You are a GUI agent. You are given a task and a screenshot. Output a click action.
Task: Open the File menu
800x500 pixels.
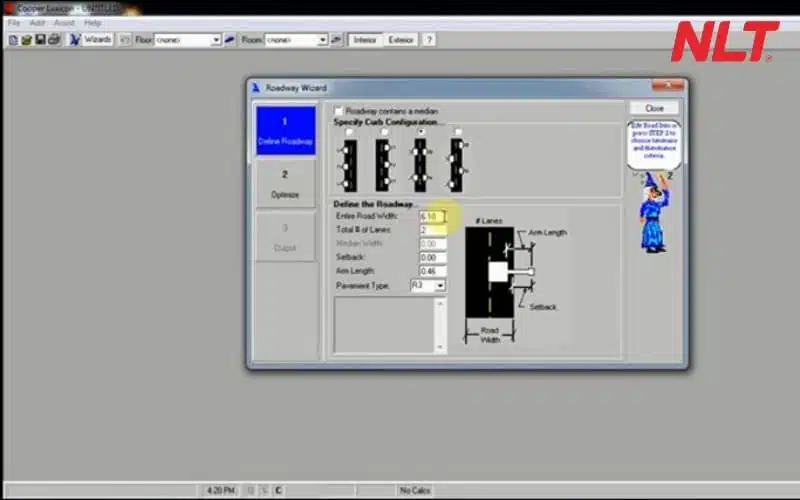[x=13, y=22]
